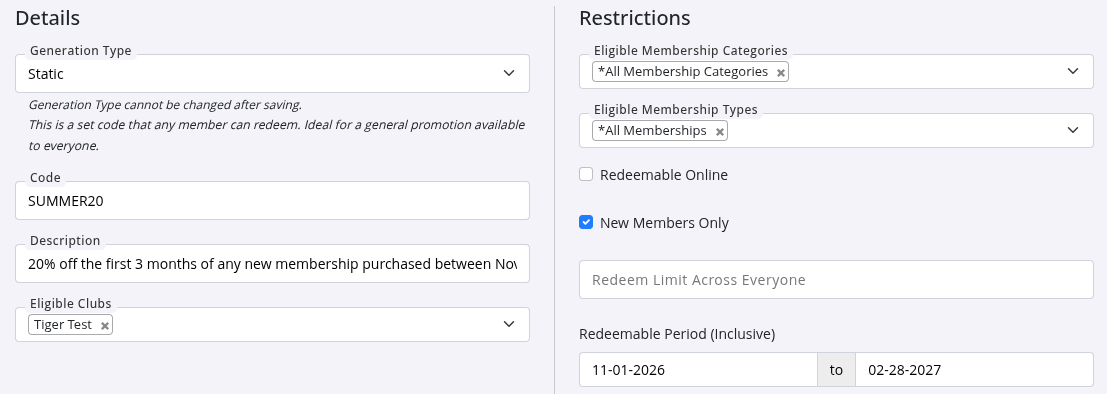This screenshot has height=394, width=1107.
Task: Click the end date 02-28-2027 field
Action: coord(974,370)
